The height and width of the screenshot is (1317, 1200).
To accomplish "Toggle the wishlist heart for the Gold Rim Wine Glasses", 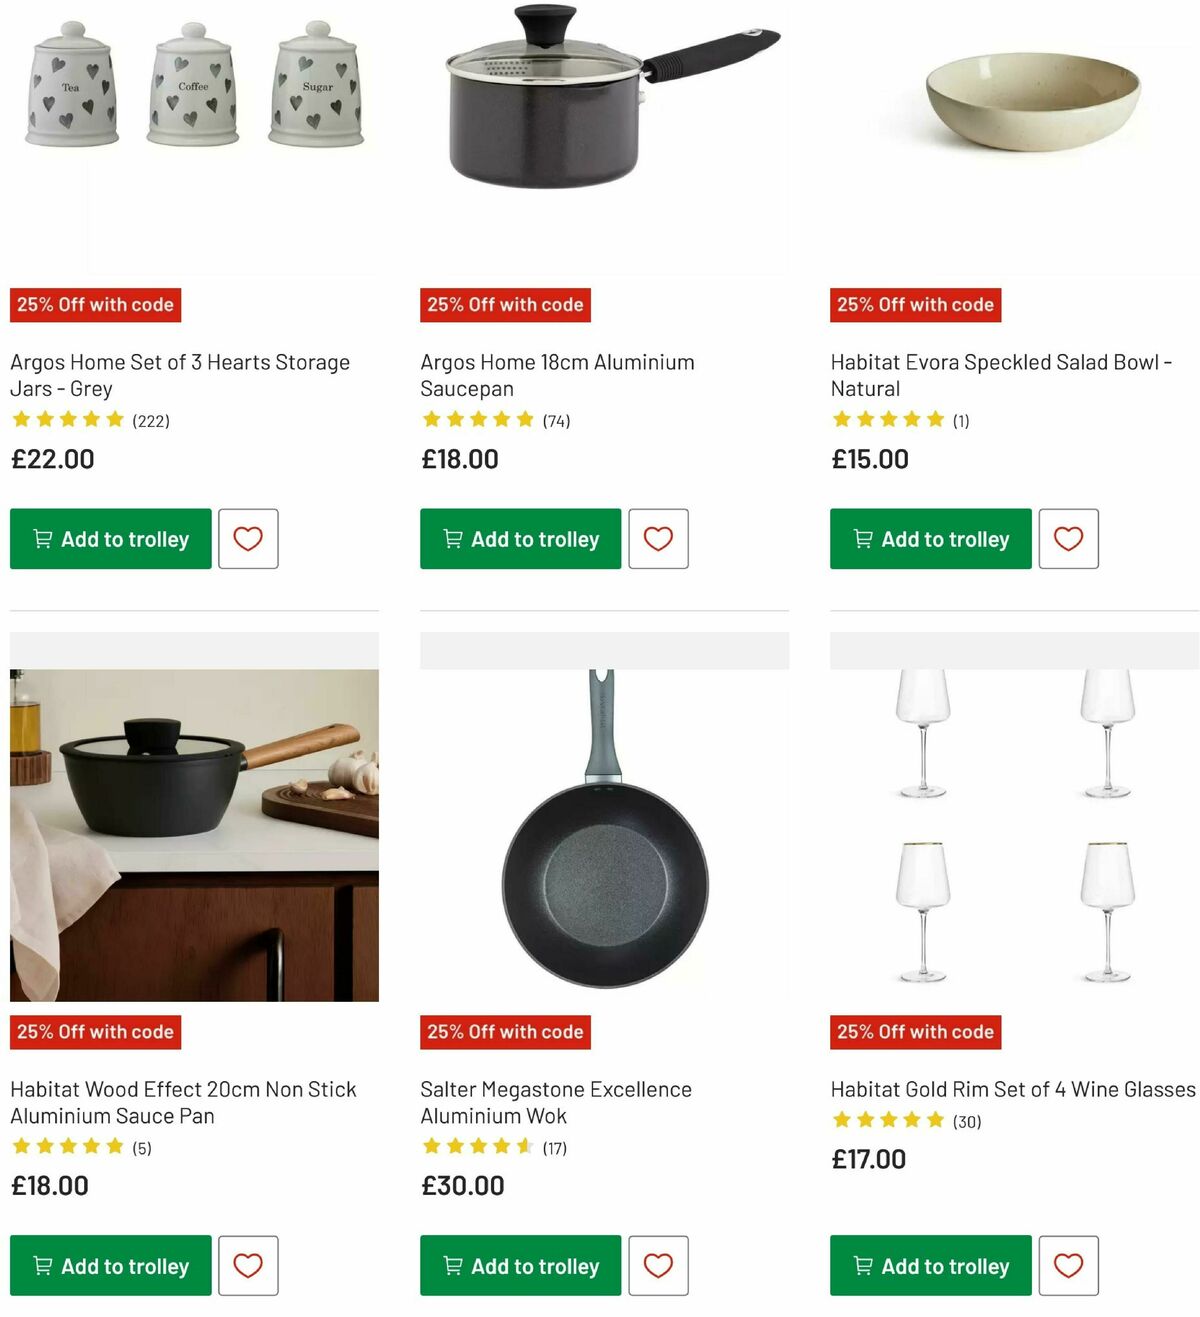I will [x=1068, y=1266].
